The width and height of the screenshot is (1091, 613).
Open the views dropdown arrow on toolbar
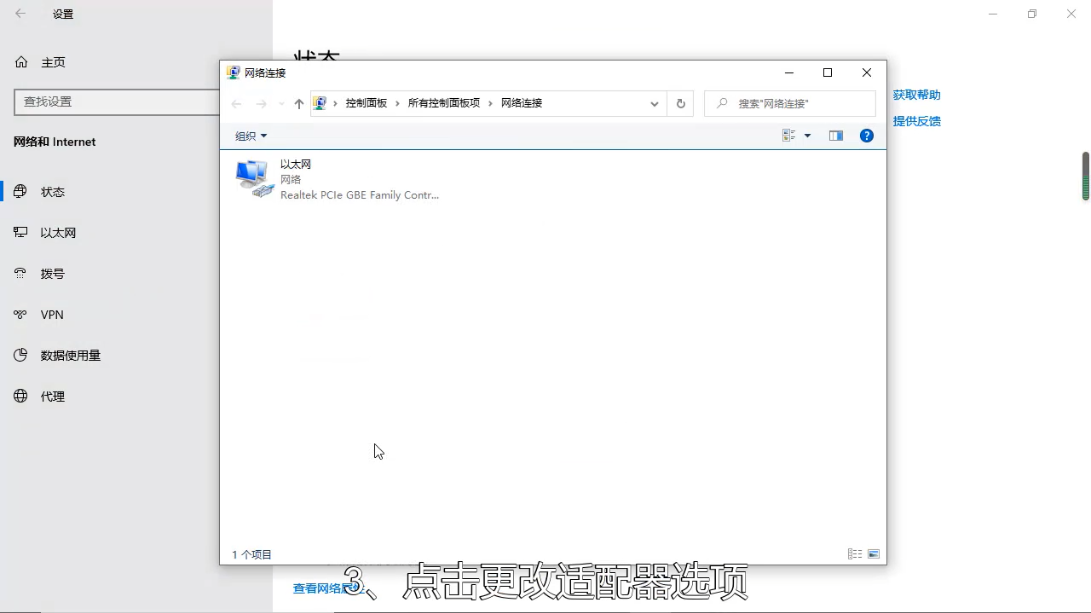[808, 135]
